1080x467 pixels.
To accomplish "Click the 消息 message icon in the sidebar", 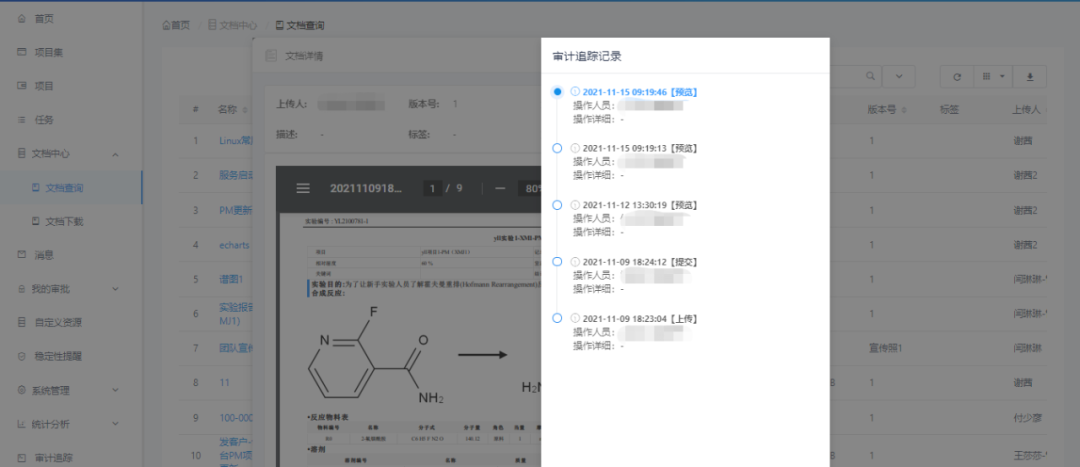I will (x=22, y=255).
